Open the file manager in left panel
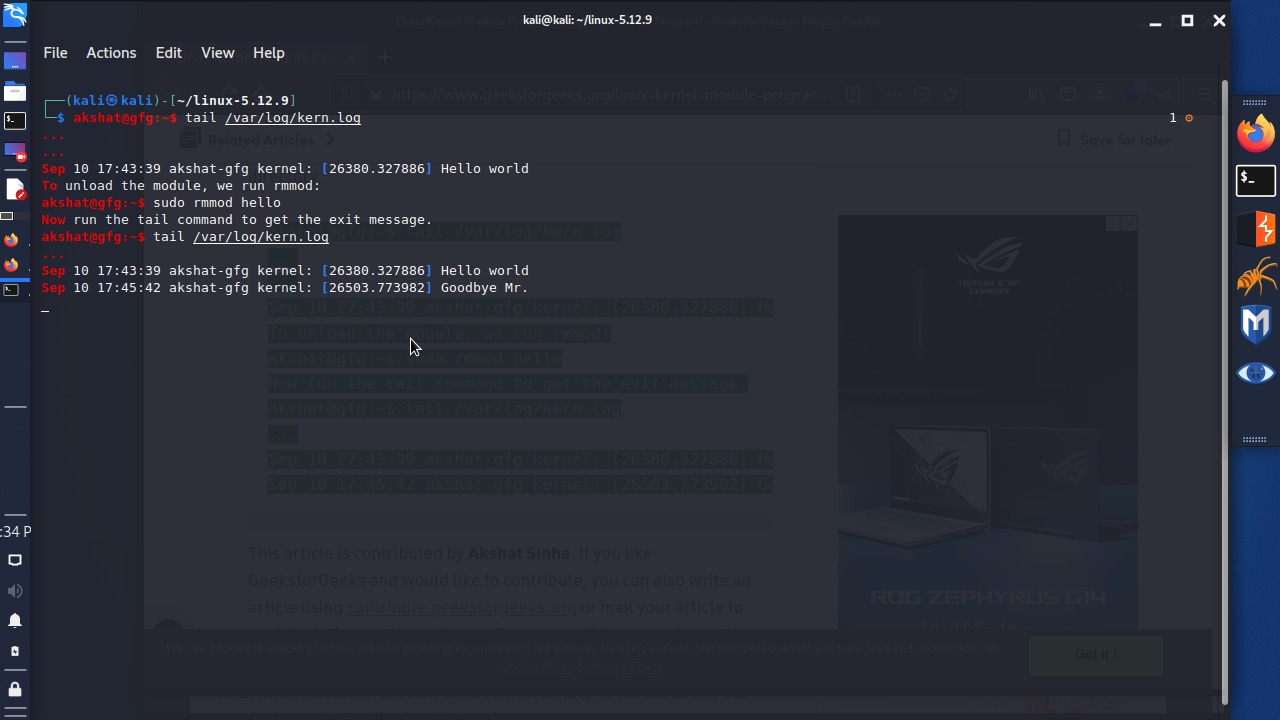The width and height of the screenshot is (1280, 720). pyautogui.click(x=14, y=92)
